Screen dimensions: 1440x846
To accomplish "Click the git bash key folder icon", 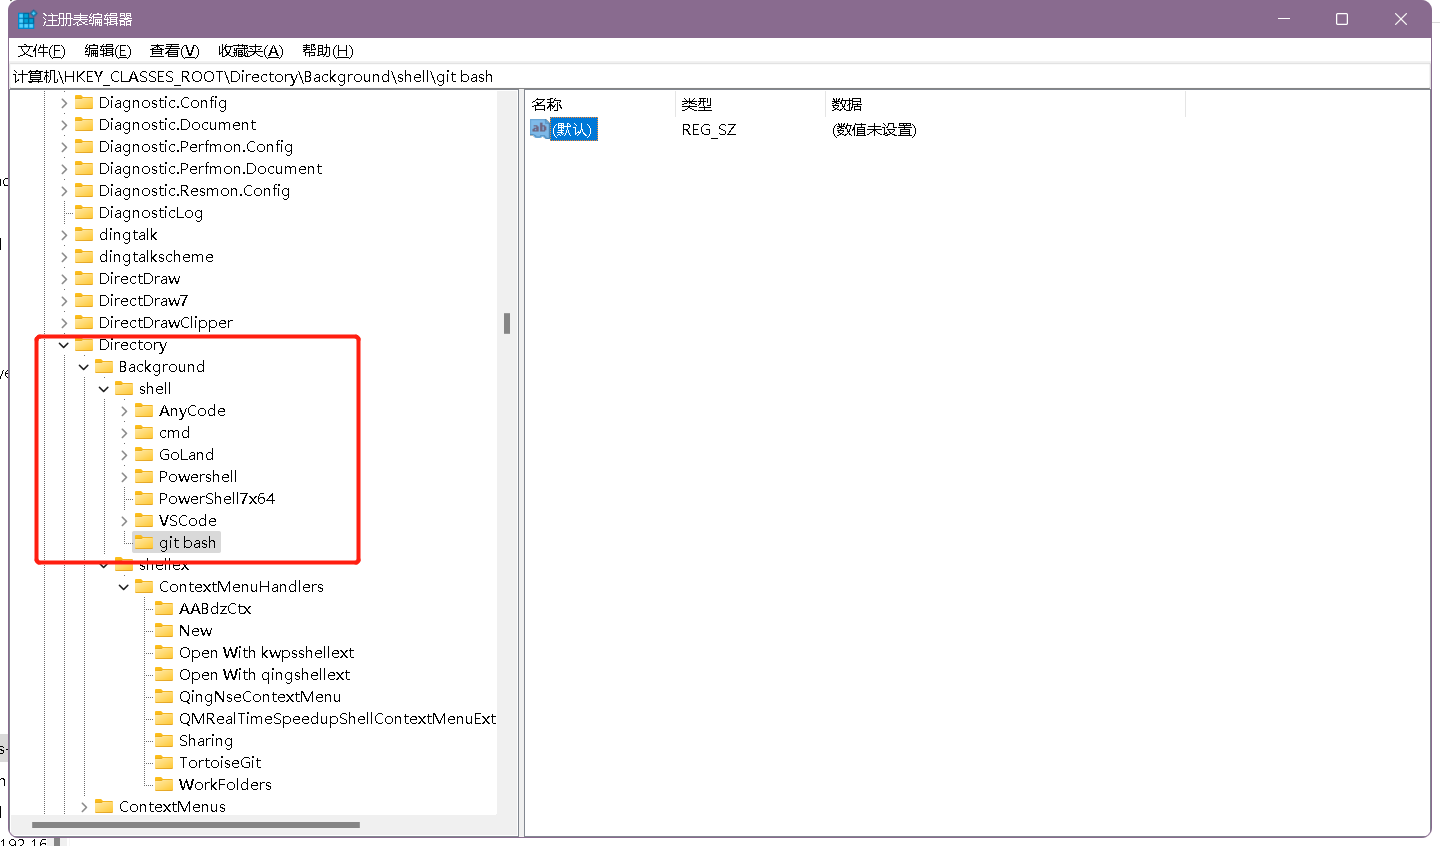I will pos(142,542).
